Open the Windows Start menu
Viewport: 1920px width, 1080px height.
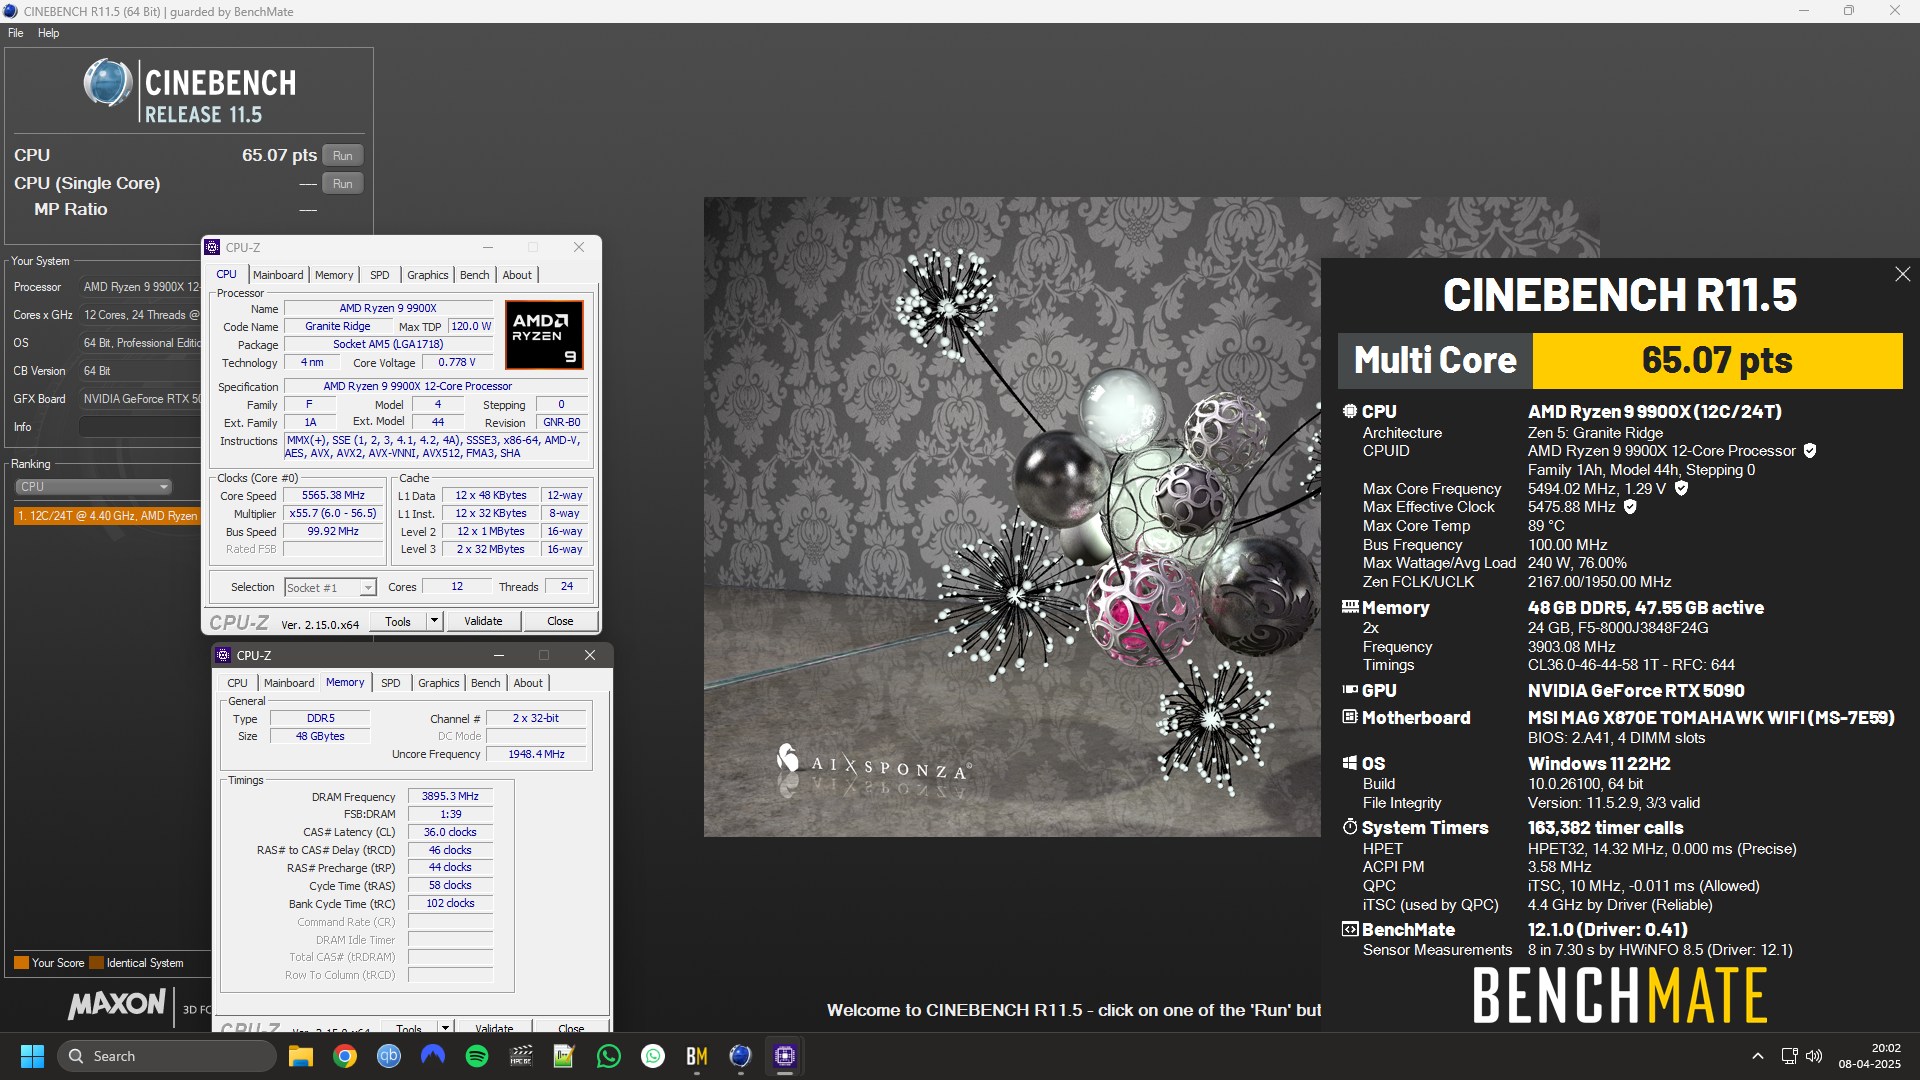click(32, 1056)
